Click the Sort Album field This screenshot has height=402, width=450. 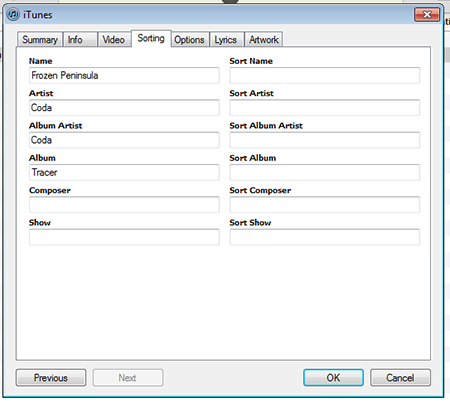(x=324, y=172)
